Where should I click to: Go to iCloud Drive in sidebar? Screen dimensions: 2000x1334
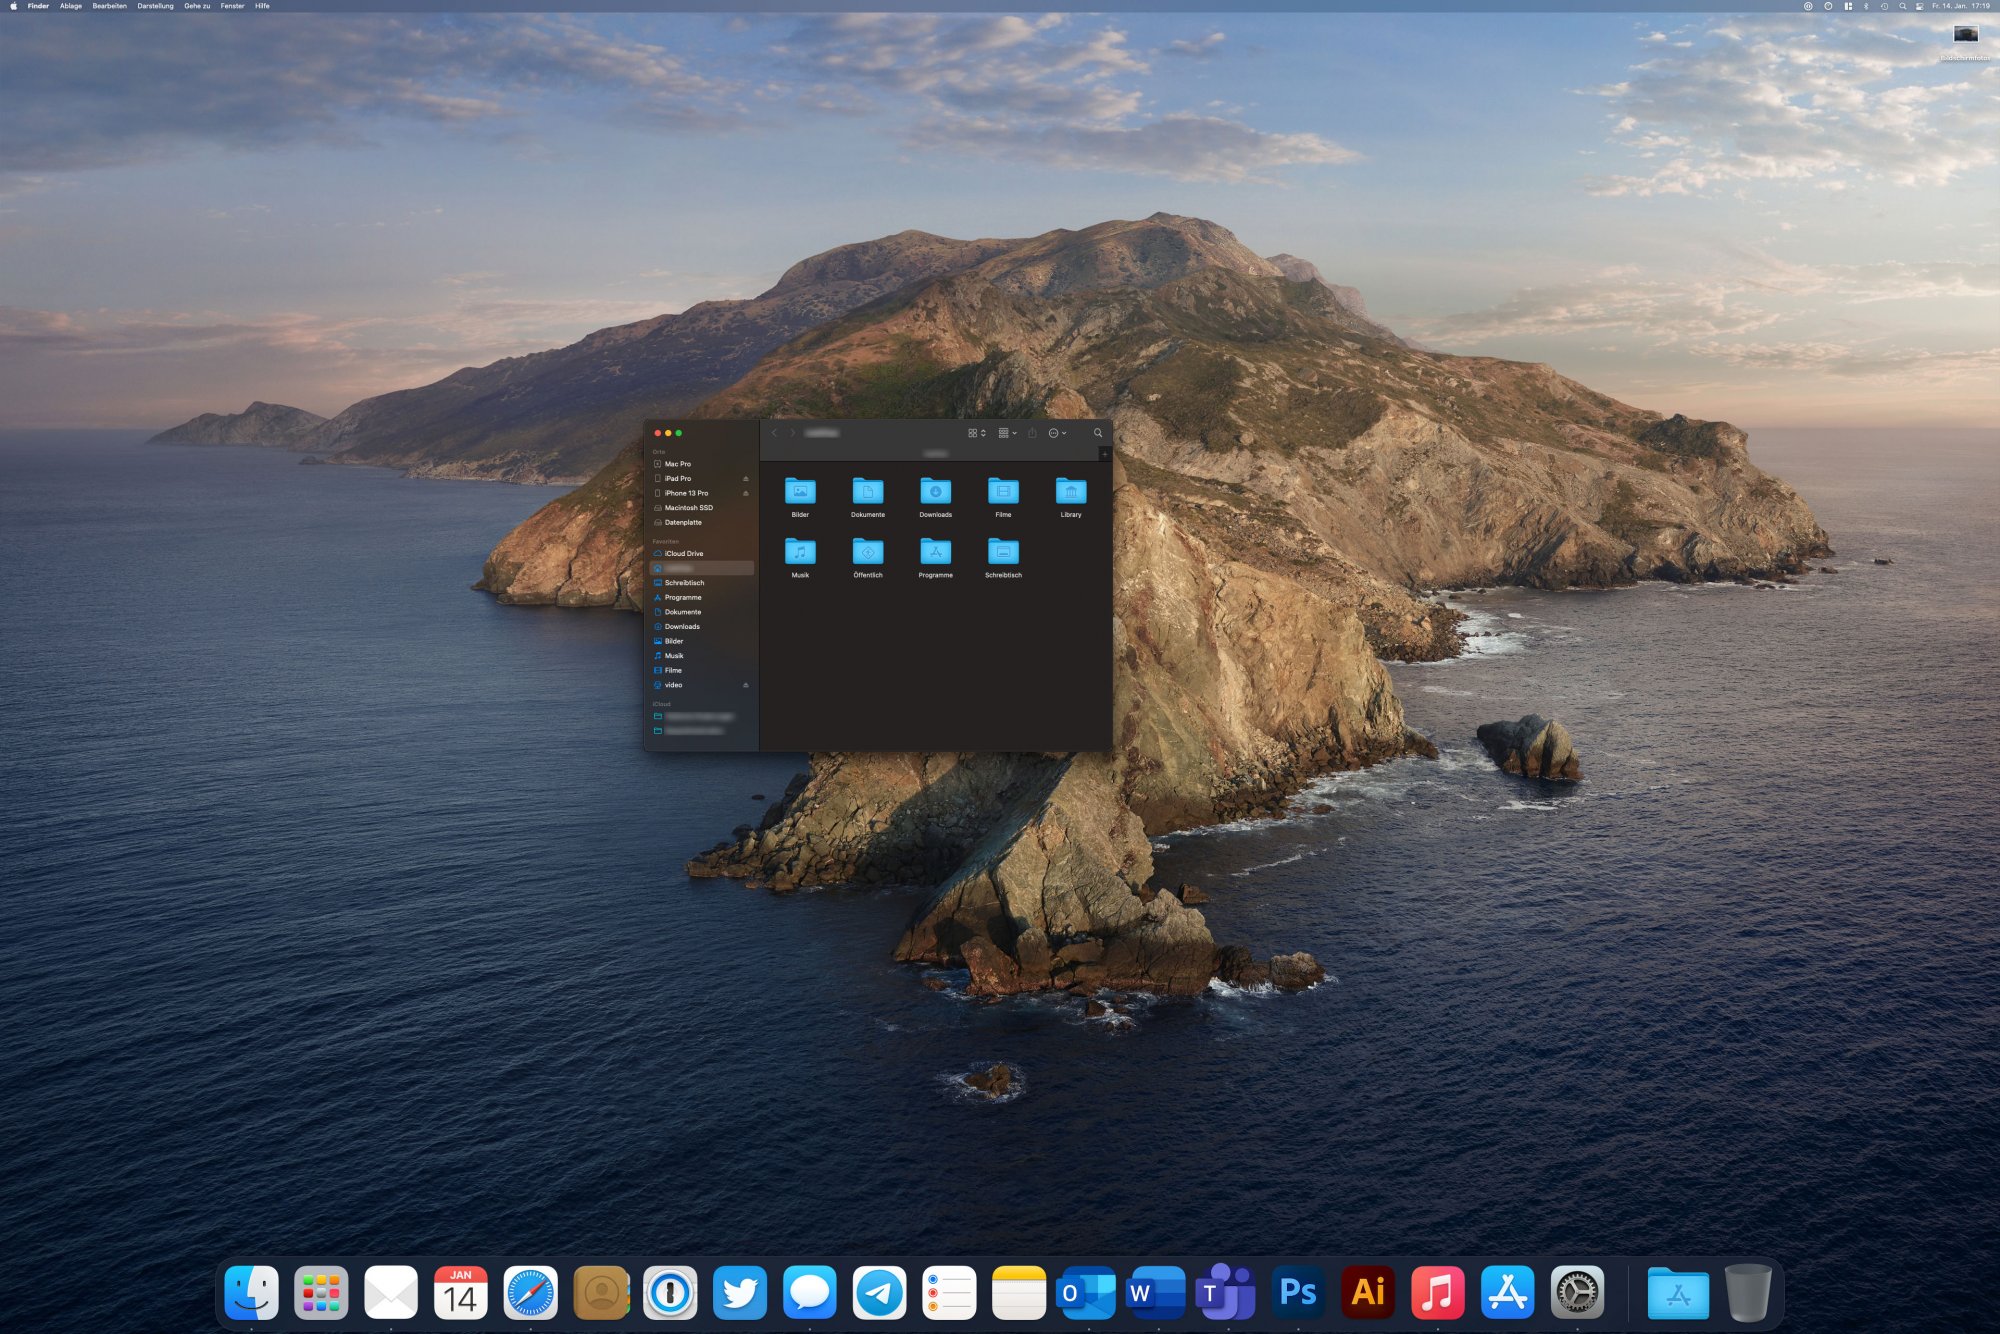[683, 553]
